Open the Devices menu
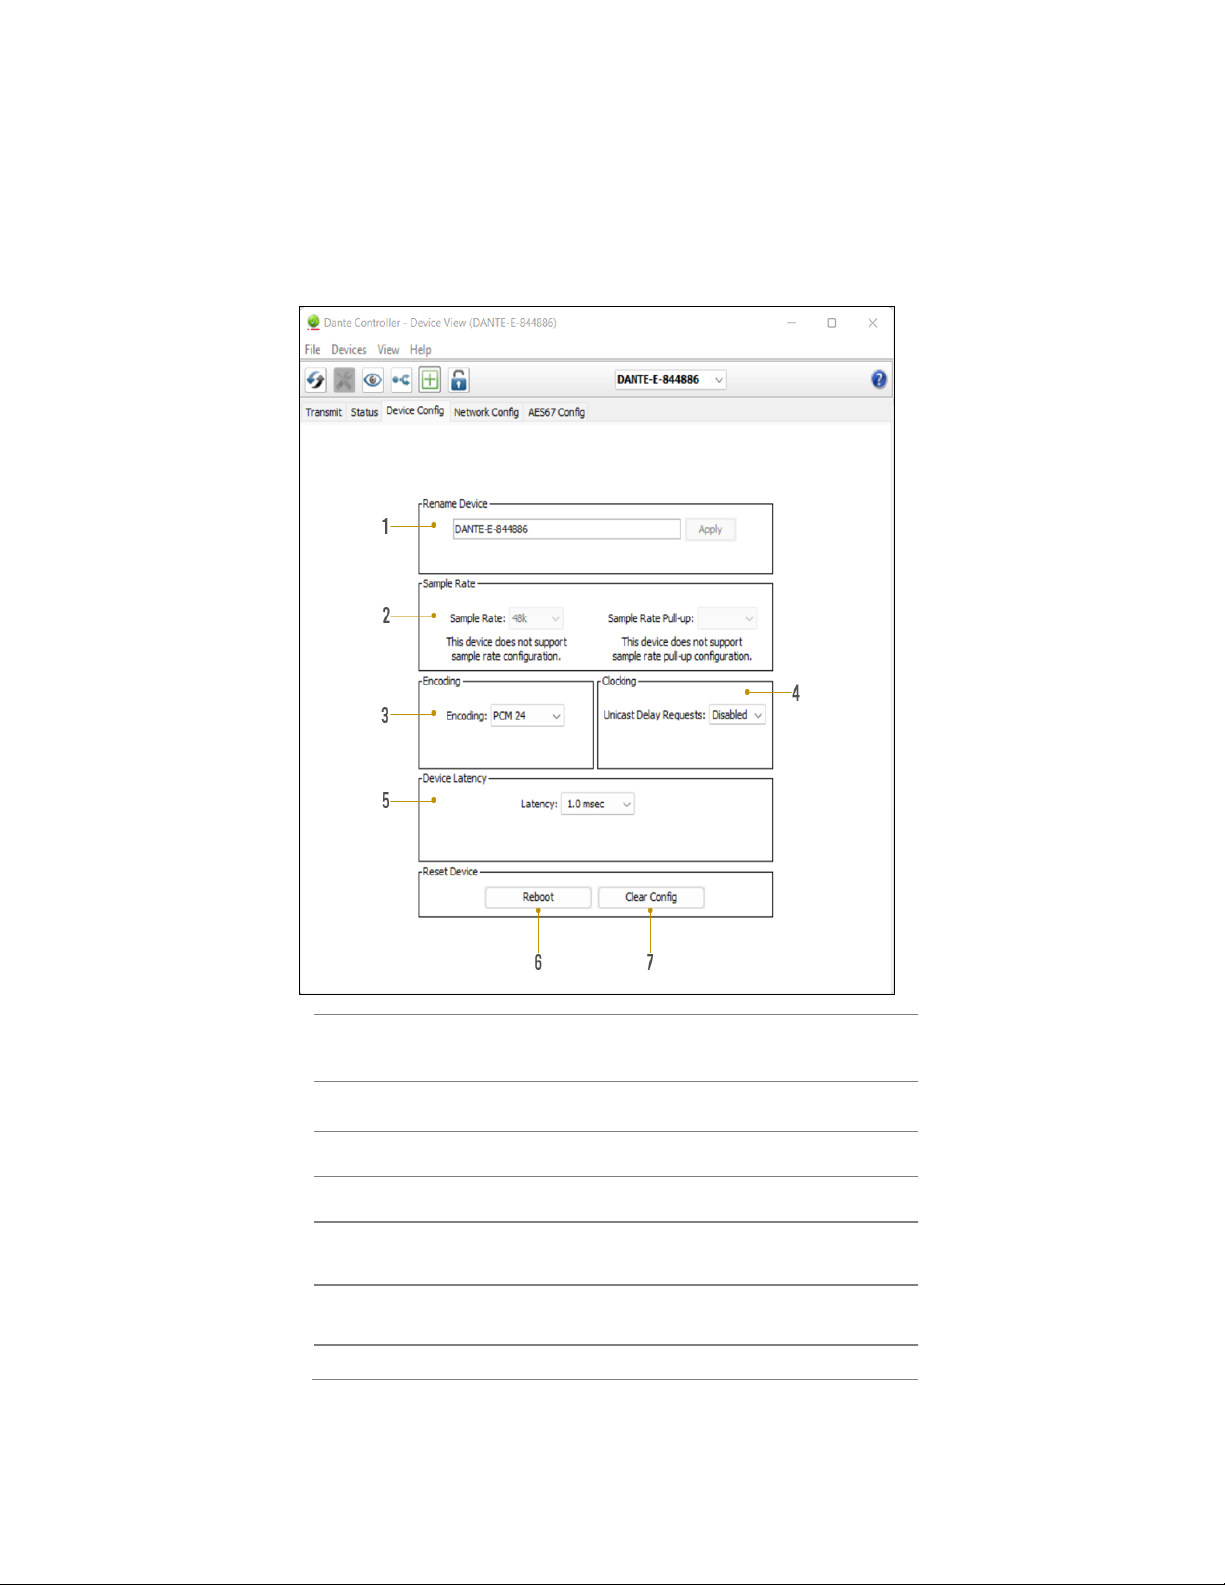The width and height of the screenshot is (1225, 1585). (349, 350)
